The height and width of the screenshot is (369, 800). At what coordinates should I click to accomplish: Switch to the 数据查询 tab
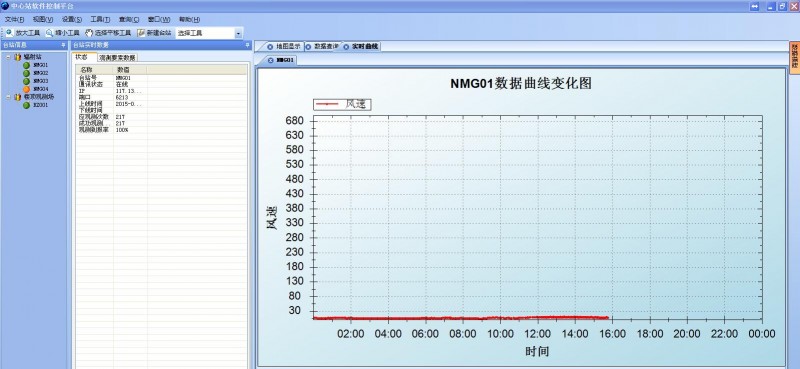322,46
